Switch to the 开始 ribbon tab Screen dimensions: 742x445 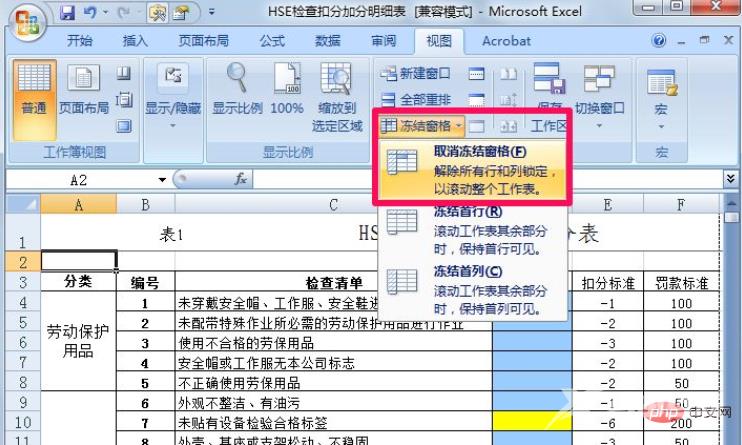pos(80,41)
